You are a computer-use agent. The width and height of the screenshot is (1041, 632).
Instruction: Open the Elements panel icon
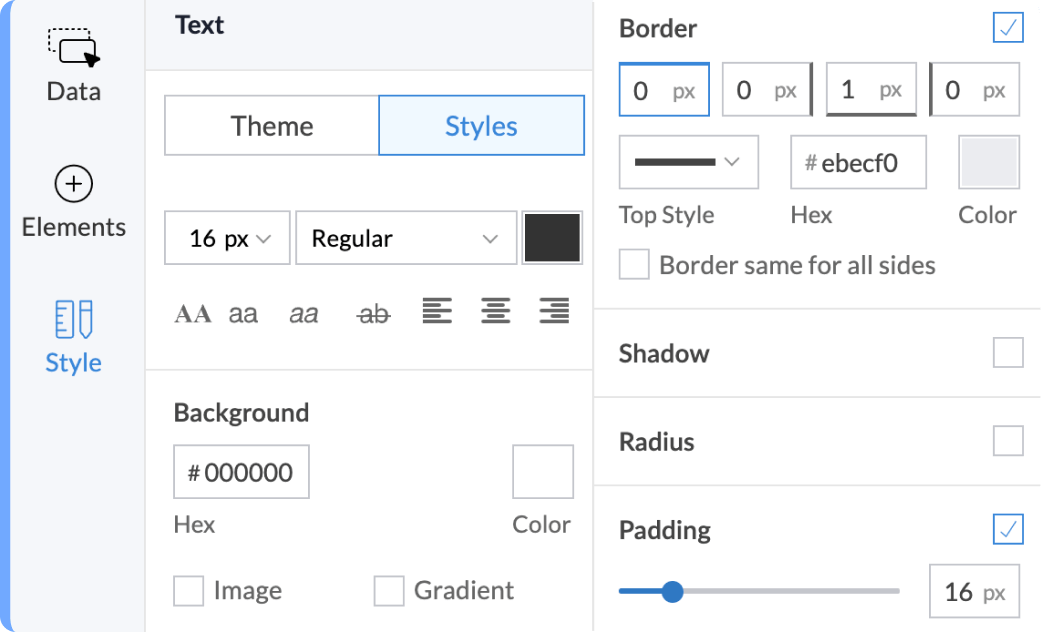pyautogui.click(x=74, y=185)
